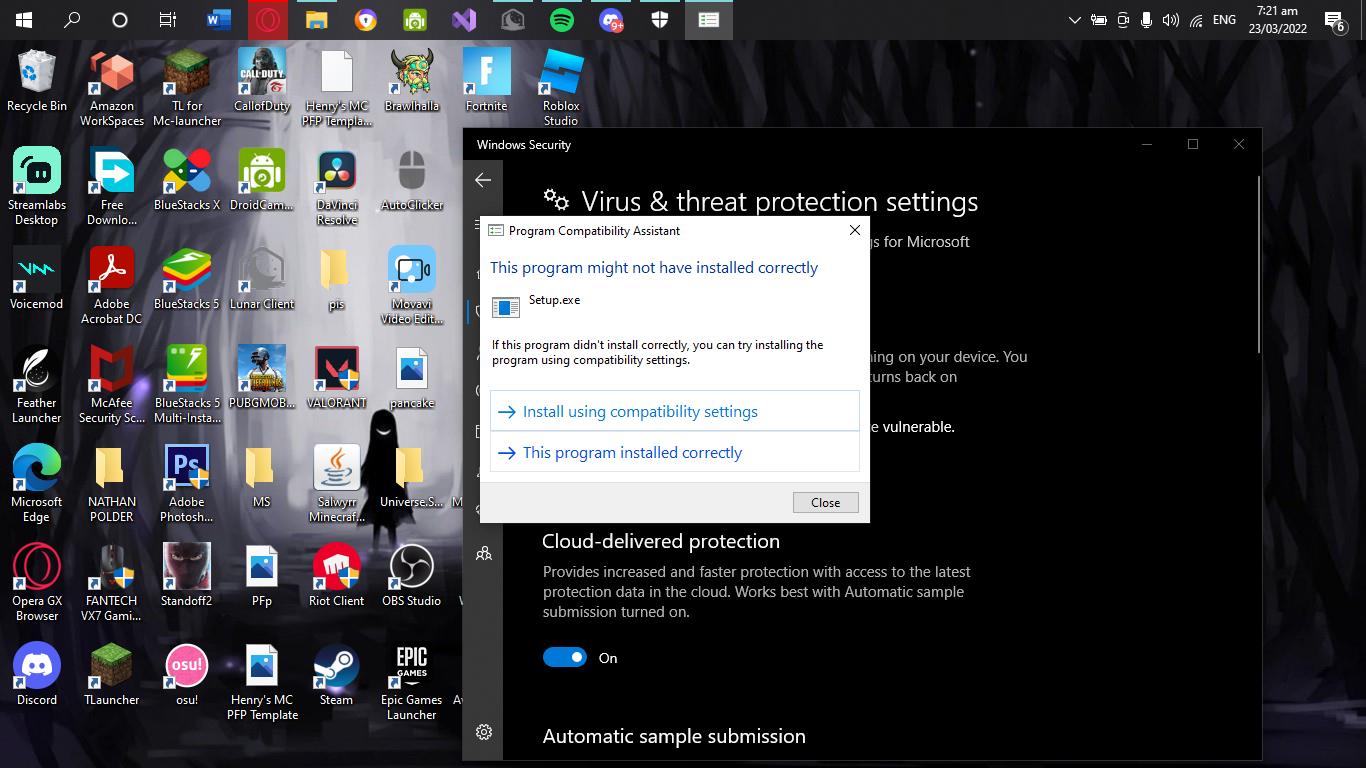Click back arrow in Windows Security
Screen dimensions: 1366x768
point(483,180)
